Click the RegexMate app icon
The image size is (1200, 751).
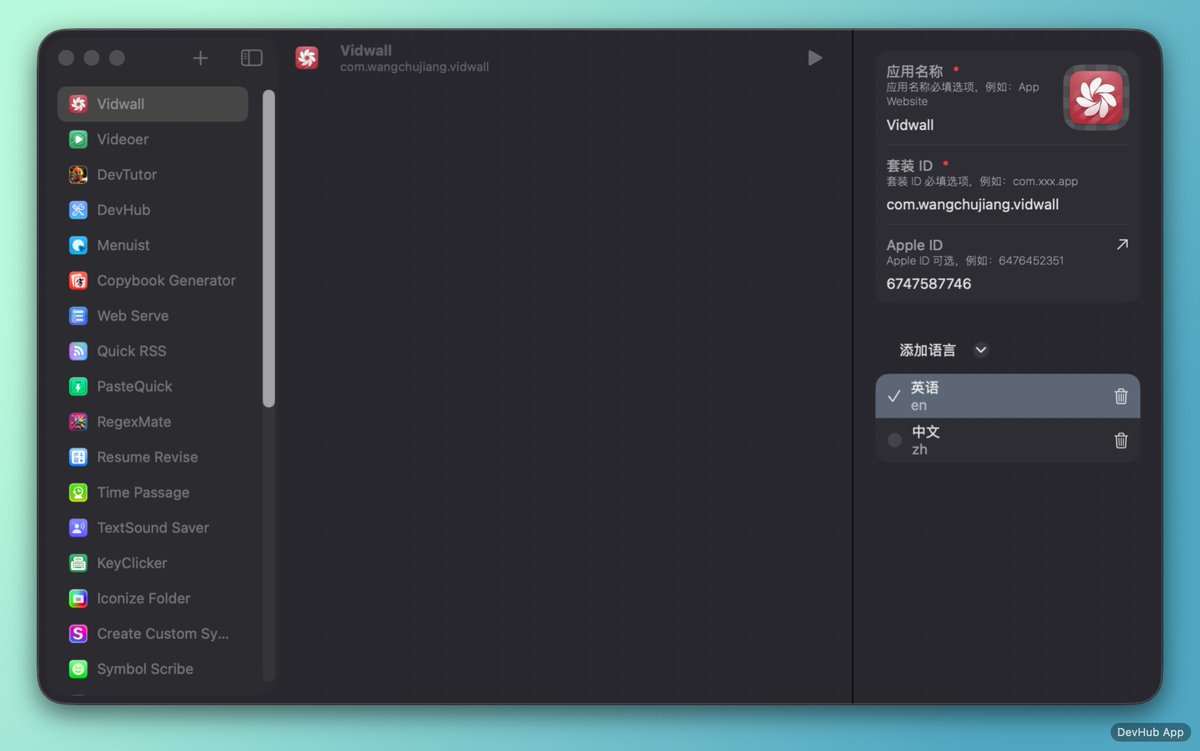click(78, 421)
